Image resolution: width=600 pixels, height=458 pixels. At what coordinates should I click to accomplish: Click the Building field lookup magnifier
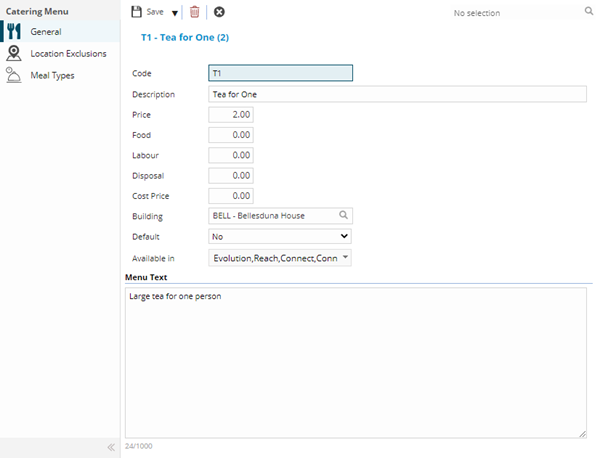pos(343,215)
